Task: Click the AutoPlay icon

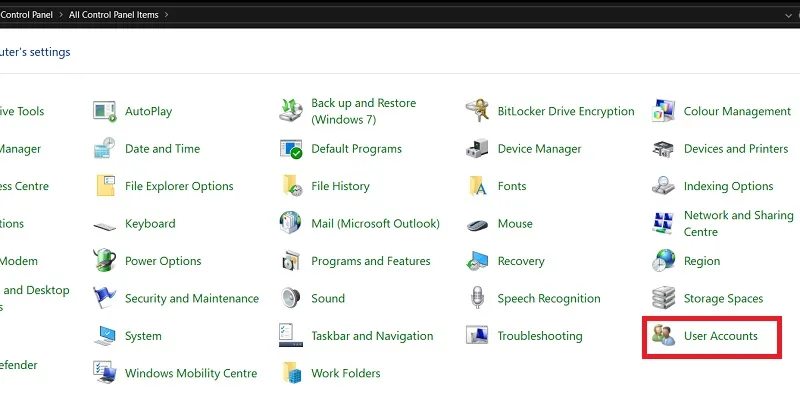Action: [105, 111]
